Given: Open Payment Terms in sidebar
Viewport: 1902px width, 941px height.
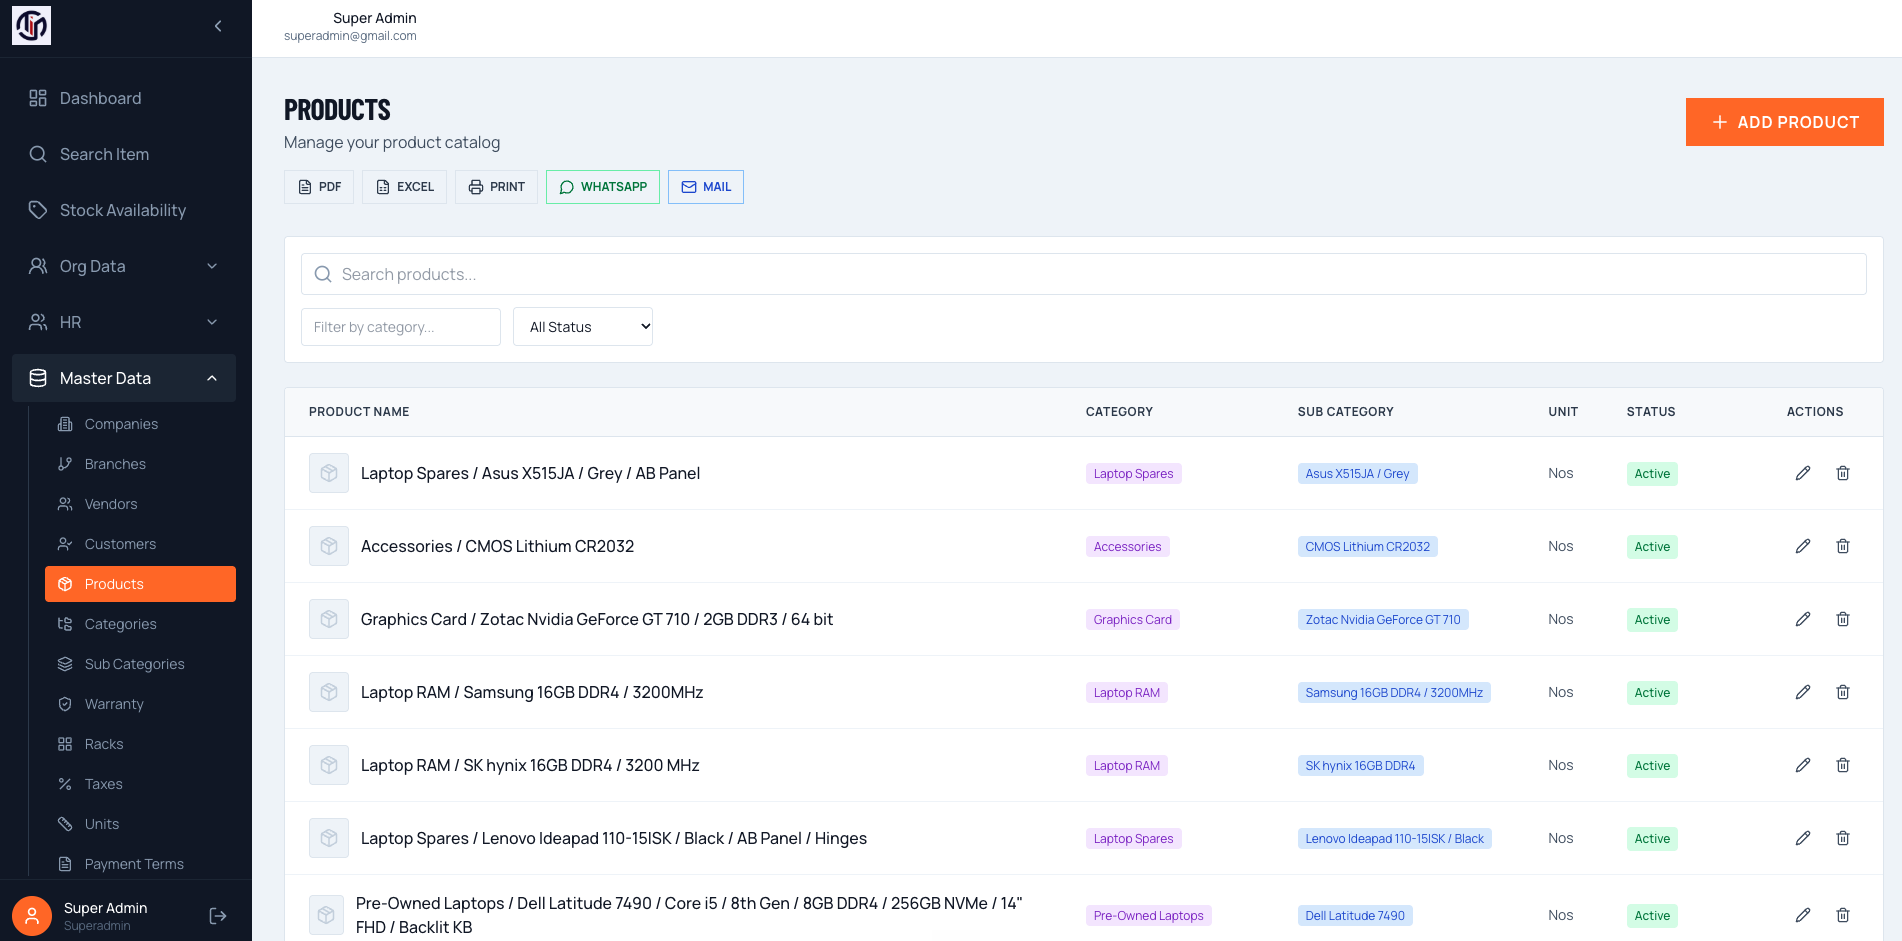Looking at the screenshot, I should 140,864.
